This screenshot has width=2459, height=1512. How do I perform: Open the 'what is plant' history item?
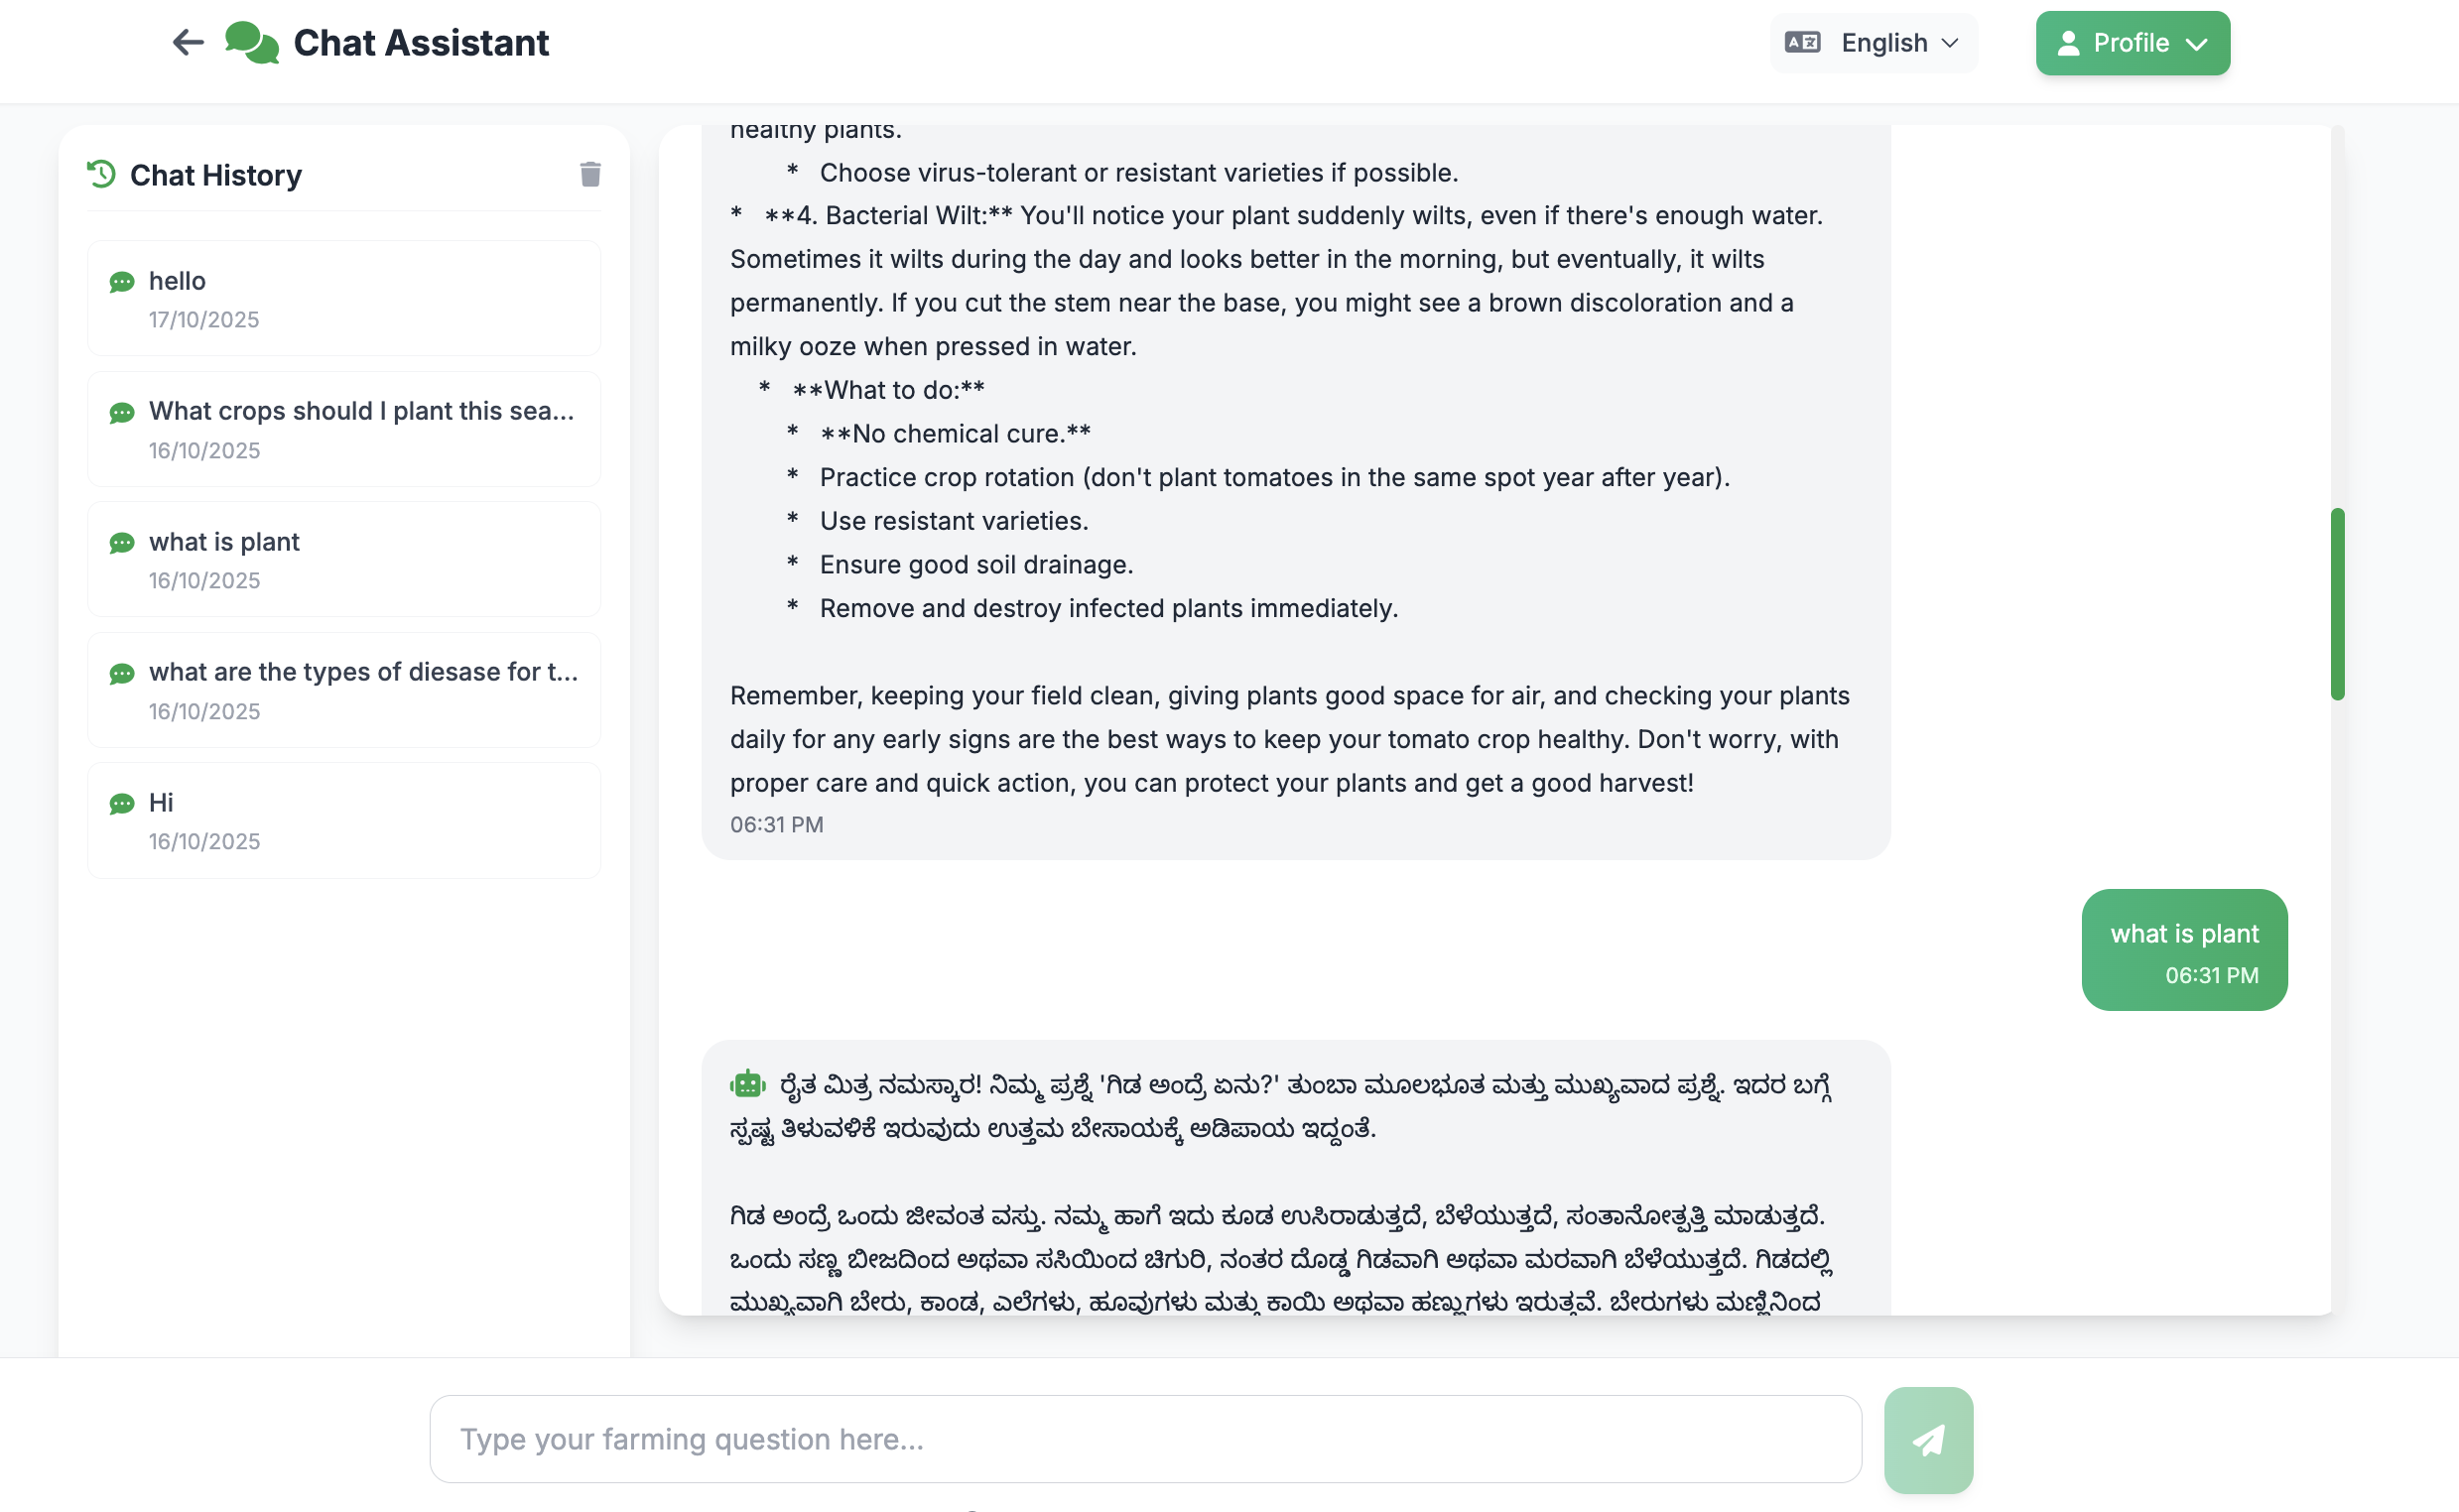point(343,559)
